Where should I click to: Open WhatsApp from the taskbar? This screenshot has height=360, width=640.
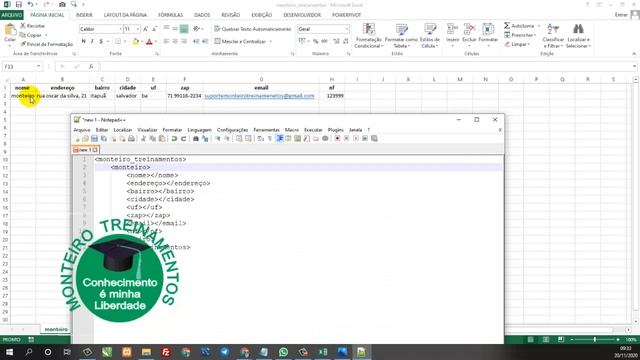283,352
